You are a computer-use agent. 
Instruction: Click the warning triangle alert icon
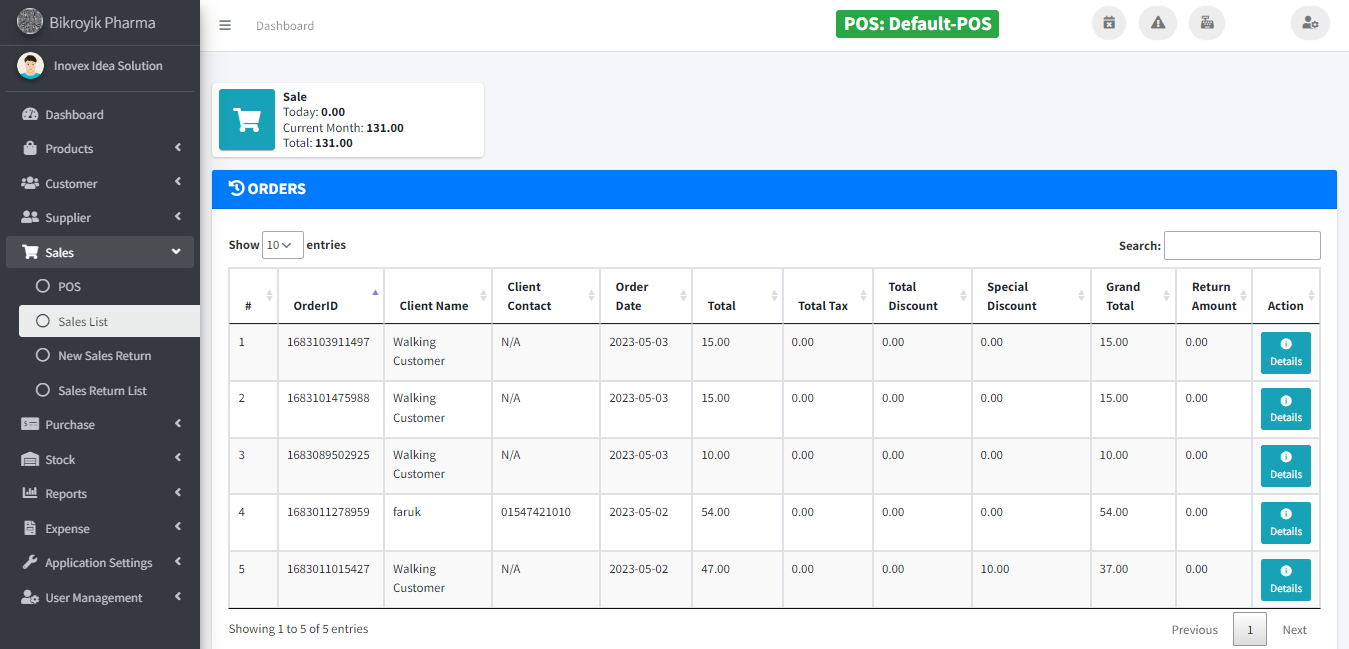coord(1158,23)
